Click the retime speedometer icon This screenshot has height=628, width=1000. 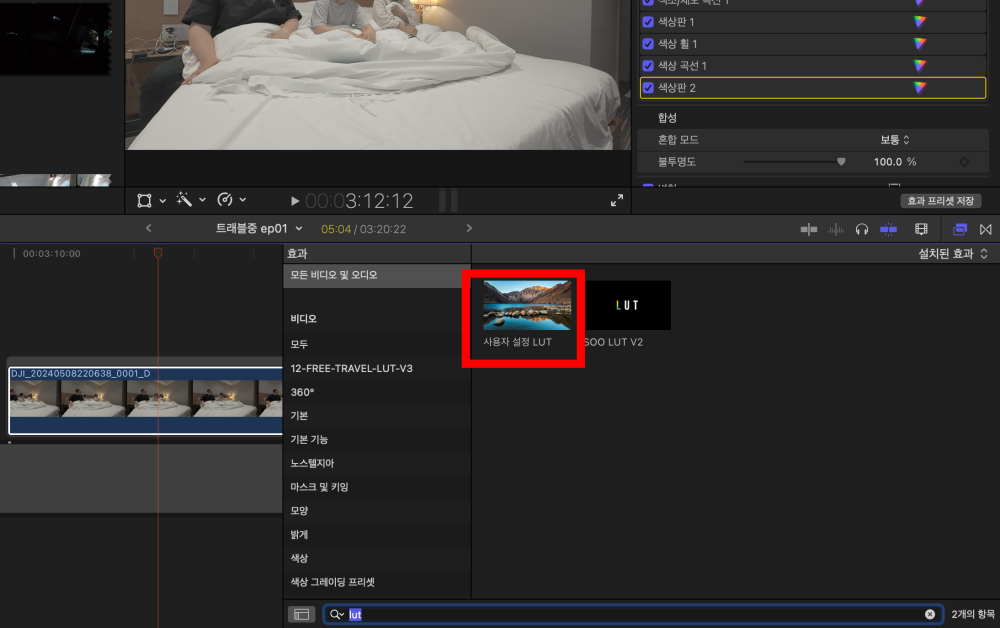click(x=225, y=200)
